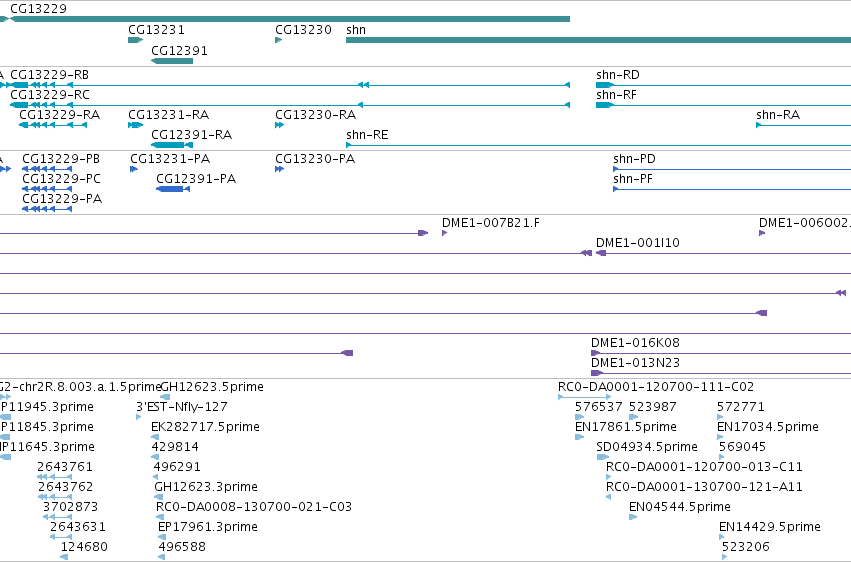Click the shn-RD transcript label
Screen dimensions: 851x562
pyautogui.click(x=618, y=75)
